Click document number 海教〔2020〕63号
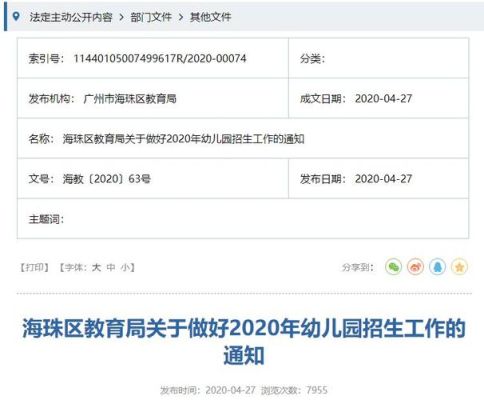Viewport: 484px width, 400px height. point(107,179)
